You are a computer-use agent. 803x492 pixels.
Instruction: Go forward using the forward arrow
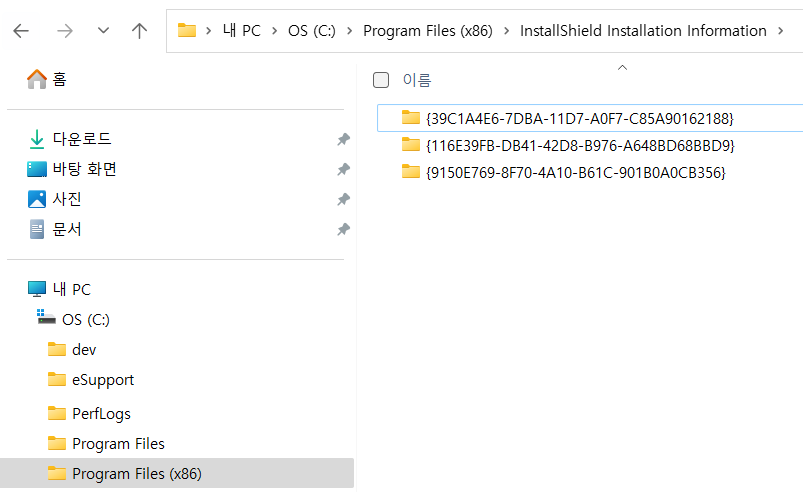(x=65, y=31)
